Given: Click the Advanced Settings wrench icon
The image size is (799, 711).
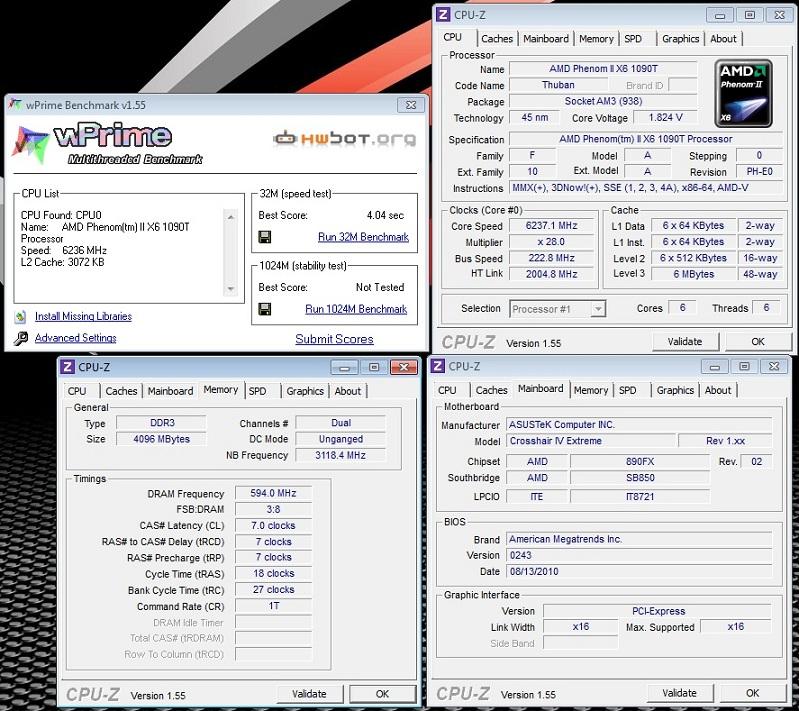Looking at the screenshot, I should [20, 338].
